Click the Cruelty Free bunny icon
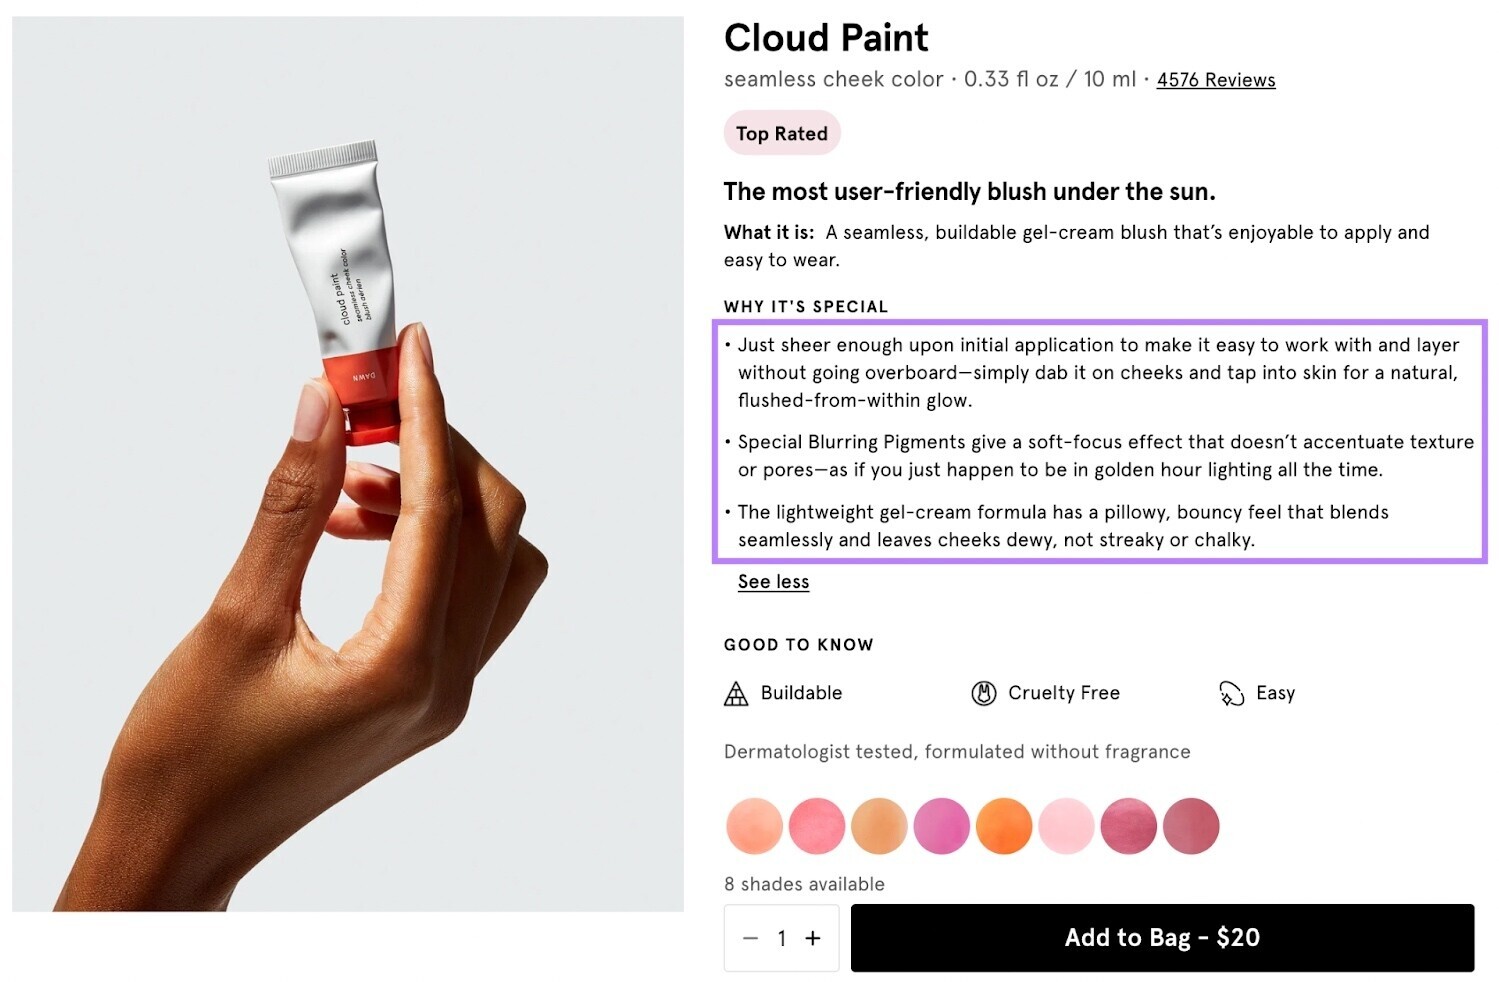 click(982, 693)
